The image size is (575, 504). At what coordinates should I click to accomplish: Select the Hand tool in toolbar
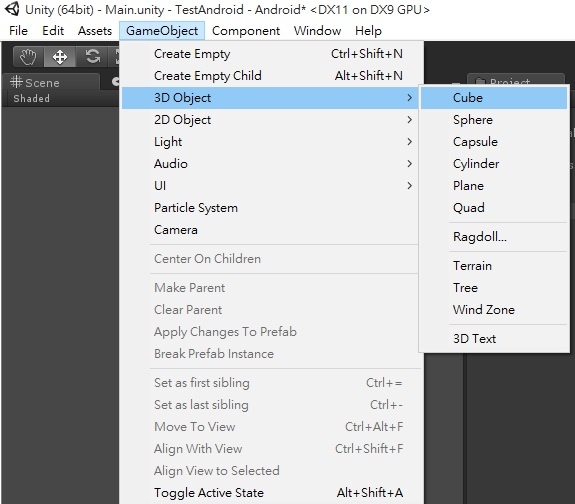pos(28,57)
